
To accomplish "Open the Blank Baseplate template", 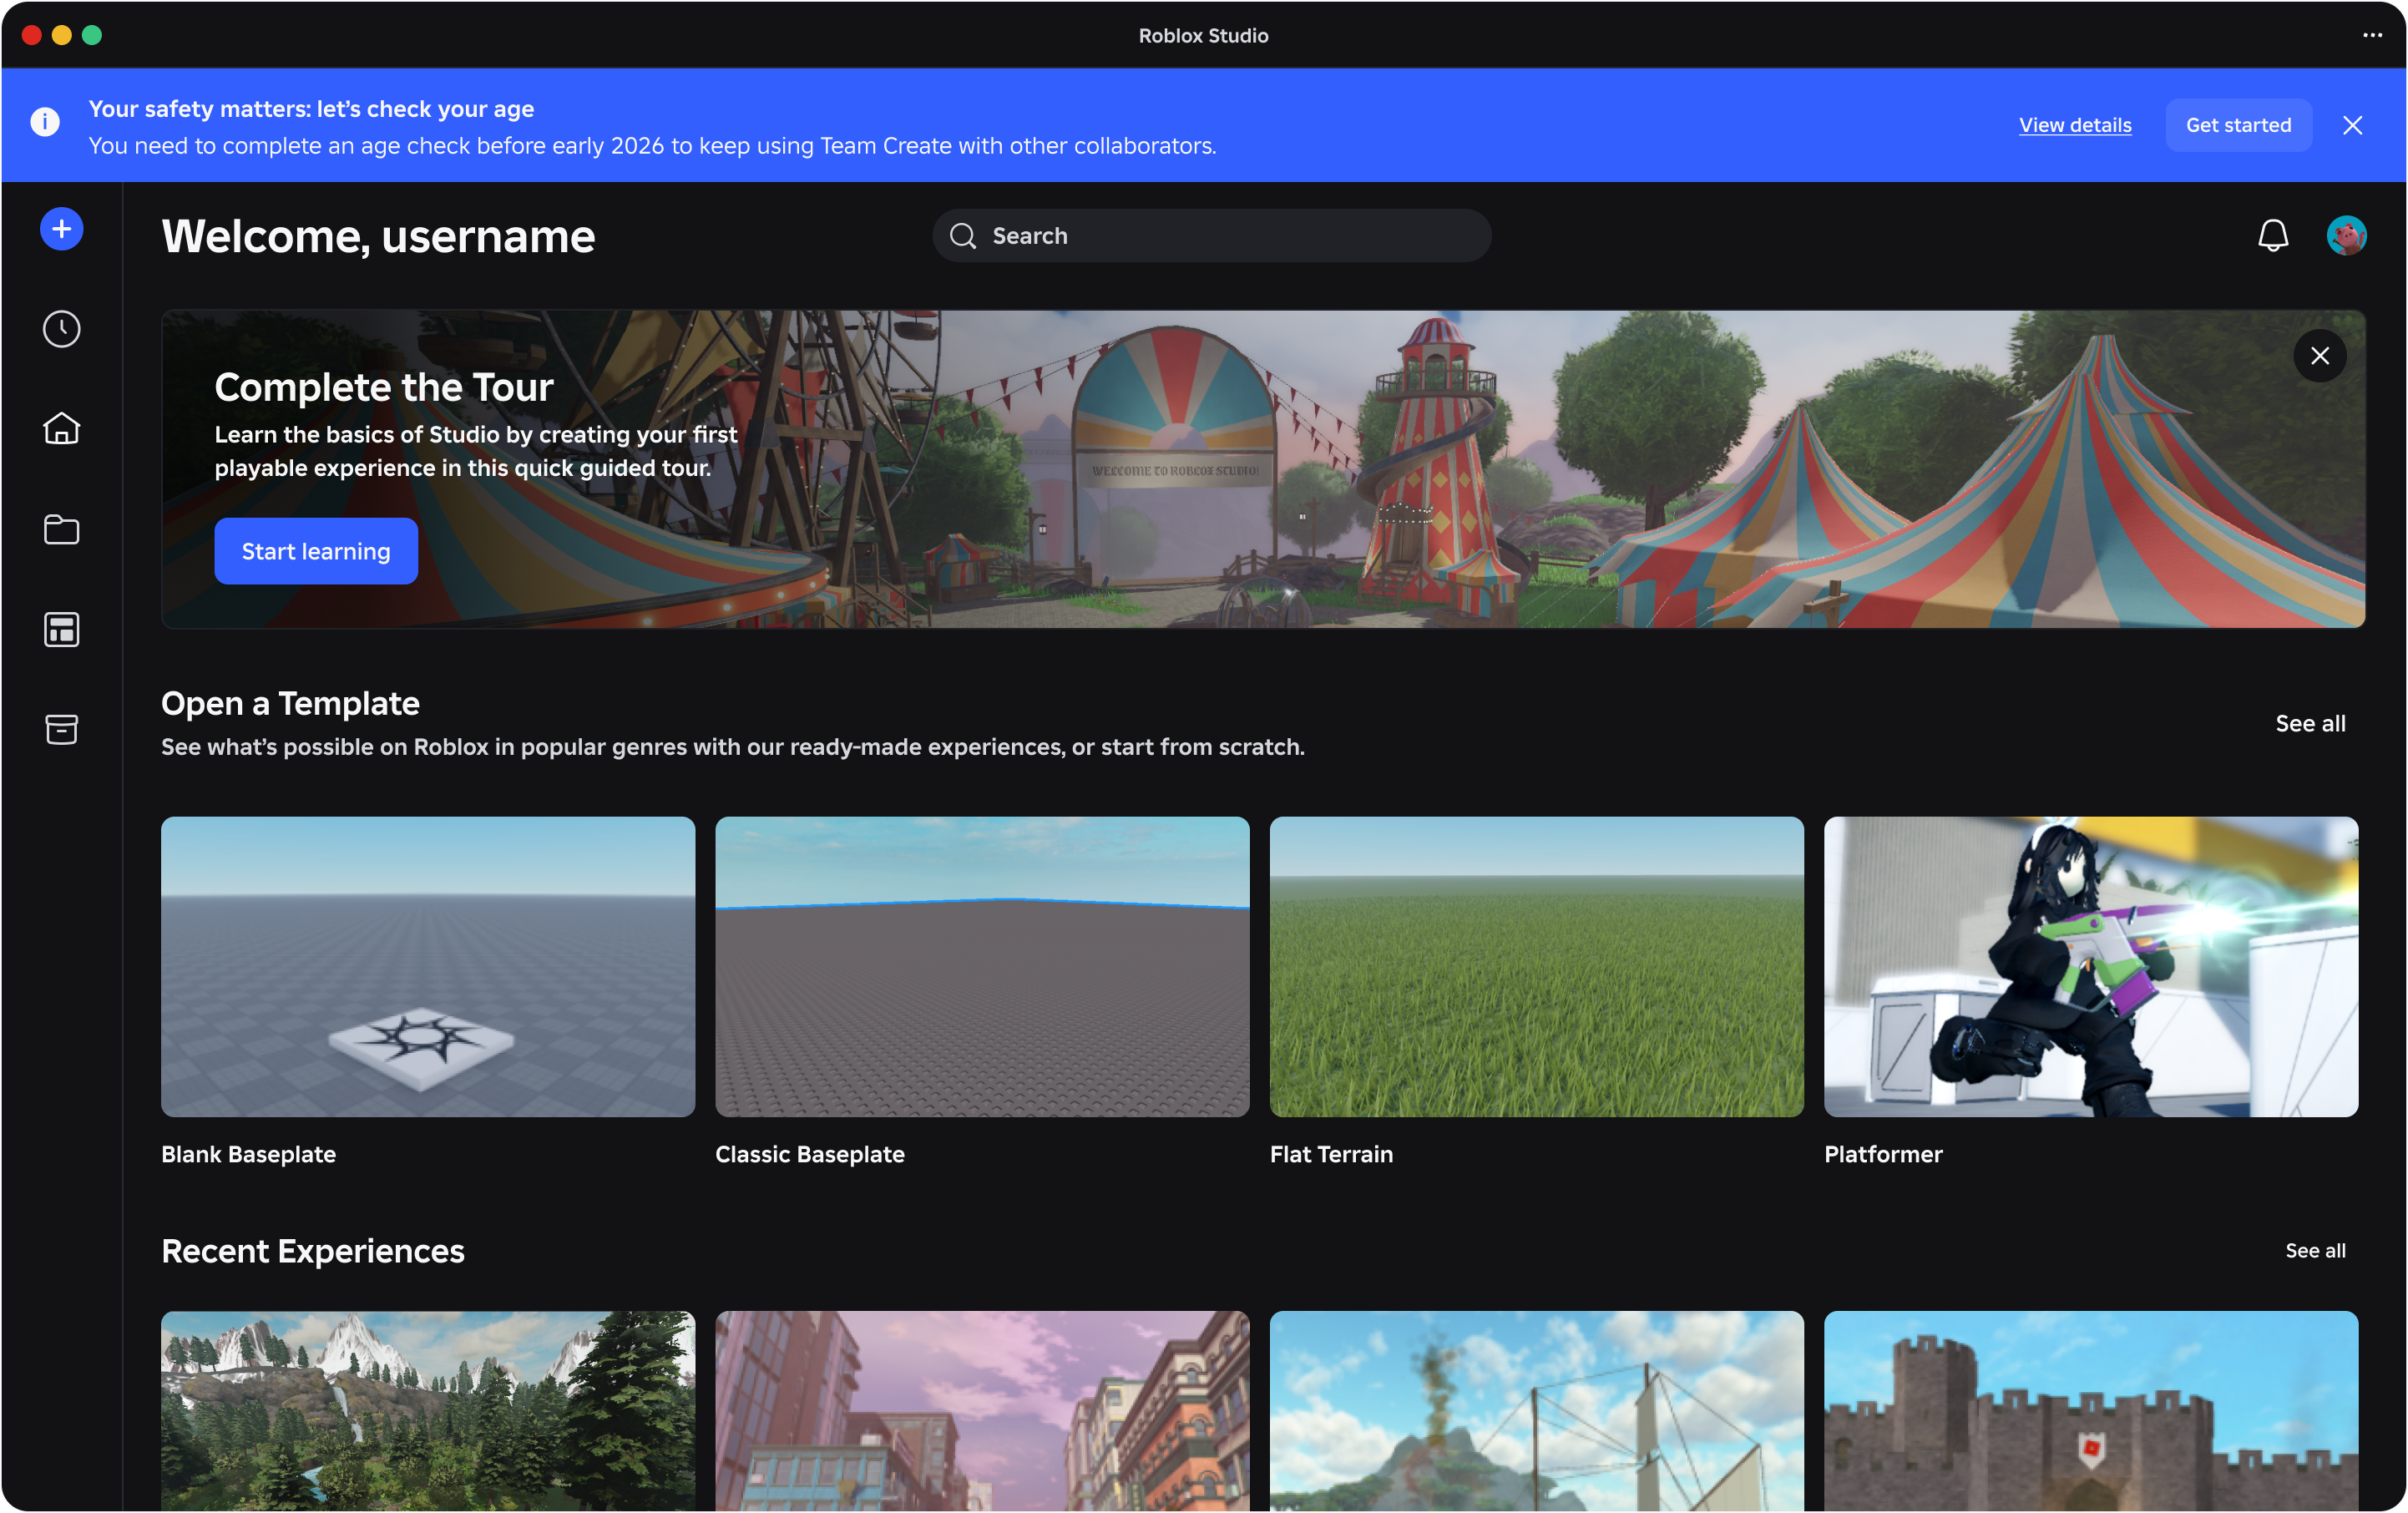I will pos(427,966).
